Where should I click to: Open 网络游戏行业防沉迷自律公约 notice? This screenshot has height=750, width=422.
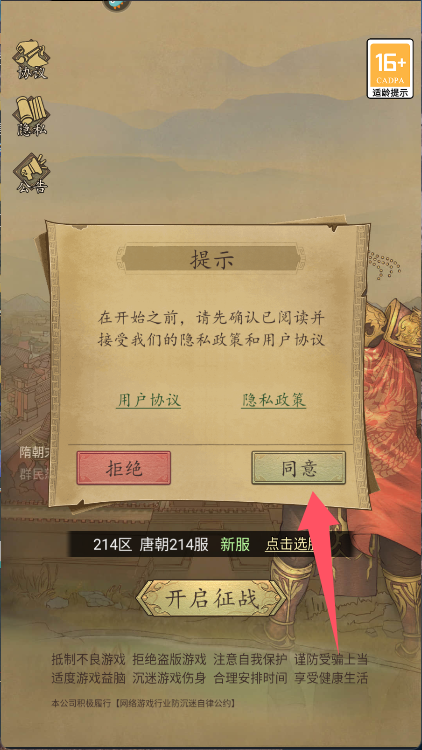174,703
